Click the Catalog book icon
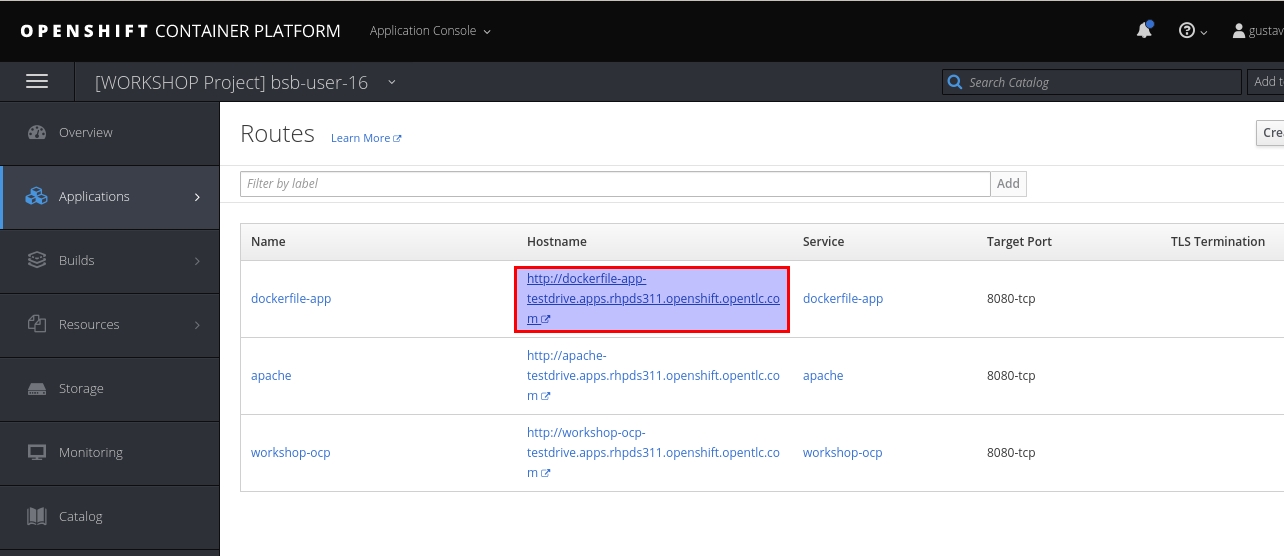The height and width of the screenshot is (556, 1284). [37, 517]
